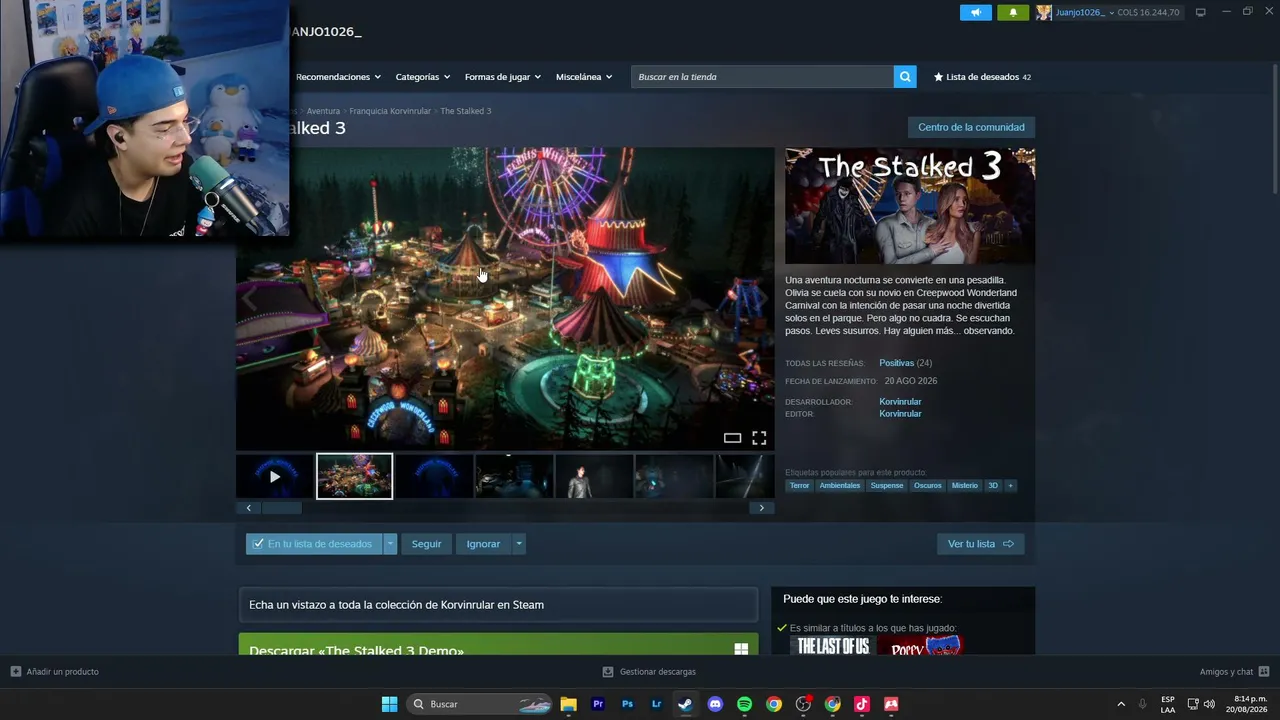Click 'The Stalked 3' breadcrumb

pos(466,111)
